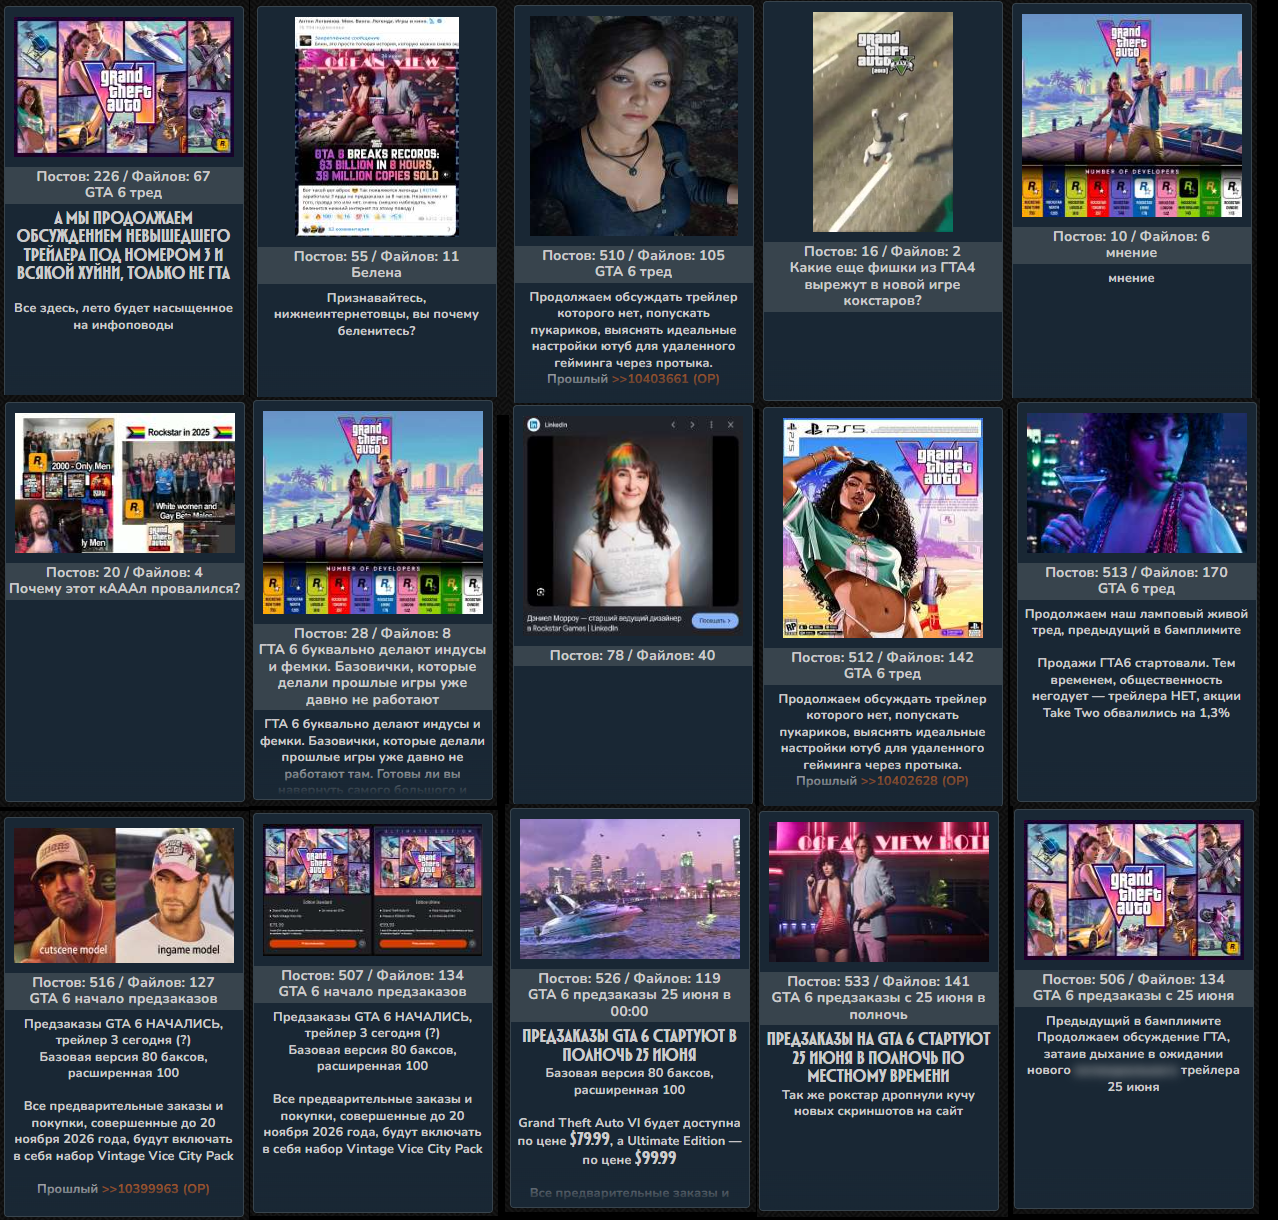Follow the previous-thread link >>10399963 (OP)
The width and height of the screenshot is (1278, 1220).
pos(155,1189)
